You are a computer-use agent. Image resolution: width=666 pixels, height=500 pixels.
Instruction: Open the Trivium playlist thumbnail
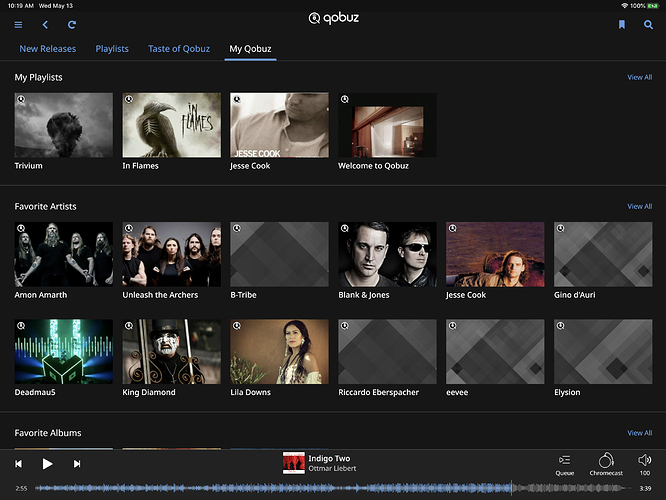pyautogui.click(x=64, y=125)
